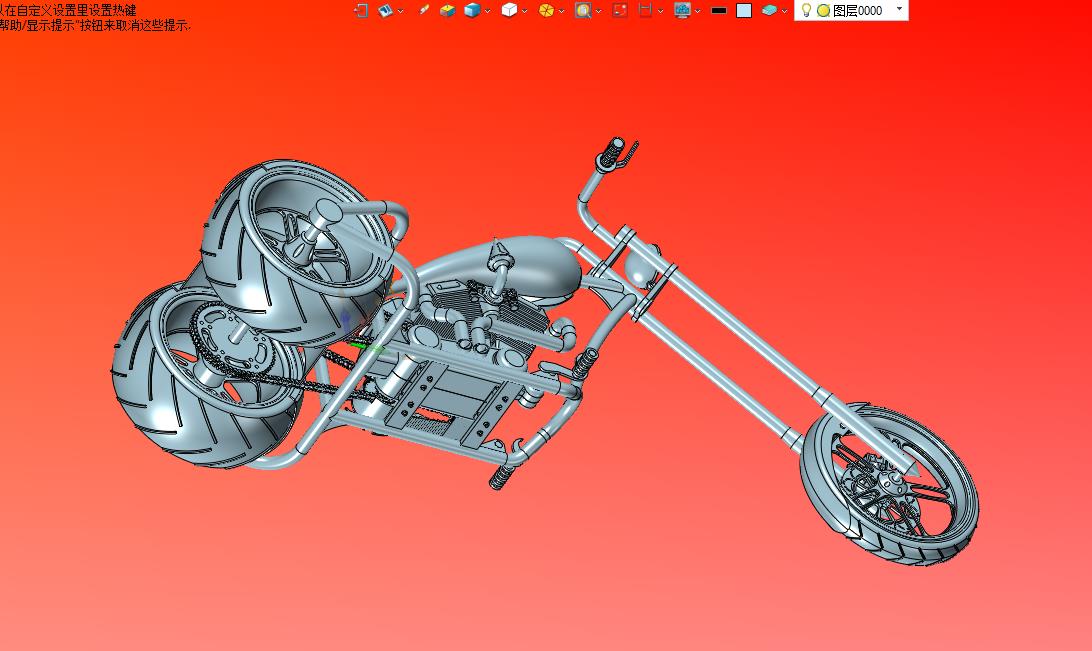Image resolution: width=1092 pixels, height=651 pixels.
Task: Click the yellow and blue box icon
Action: coord(447,10)
